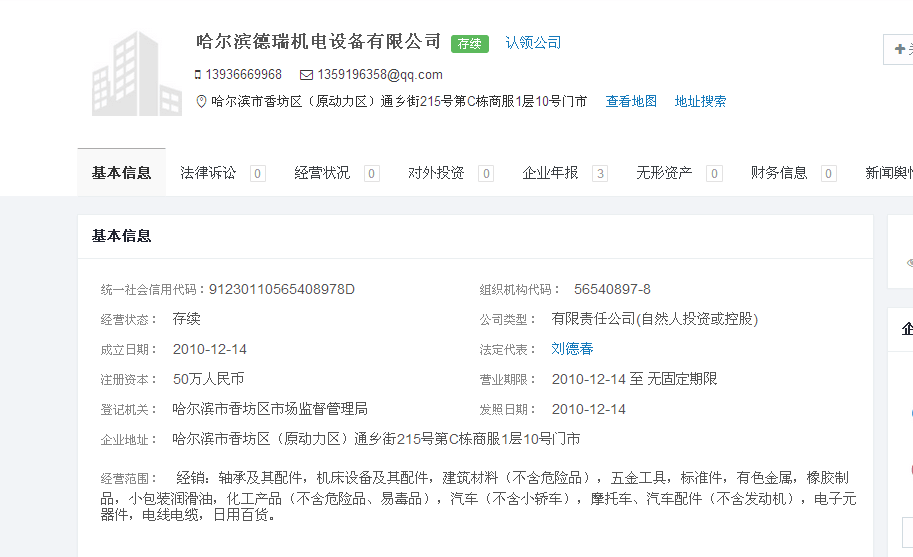
Task: Click the company building logo placeholder
Action: pos(124,75)
